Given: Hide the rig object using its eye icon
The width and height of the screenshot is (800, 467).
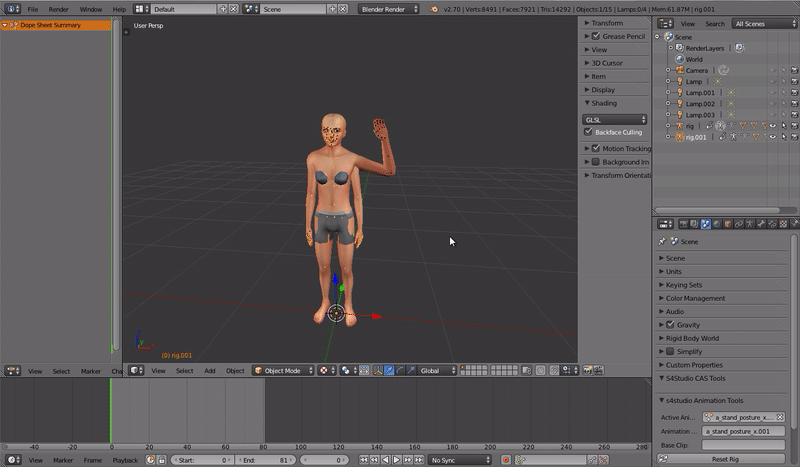Looking at the screenshot, I should coord(772,126).
